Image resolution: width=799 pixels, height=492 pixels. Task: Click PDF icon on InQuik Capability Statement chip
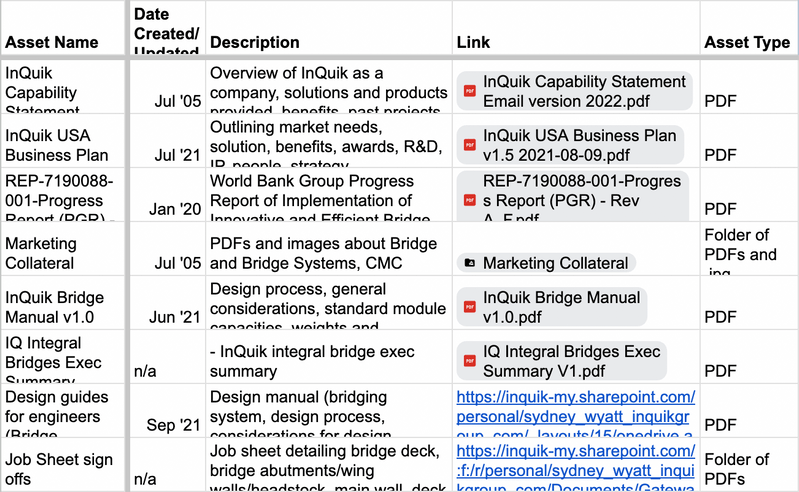coord(470,91)
